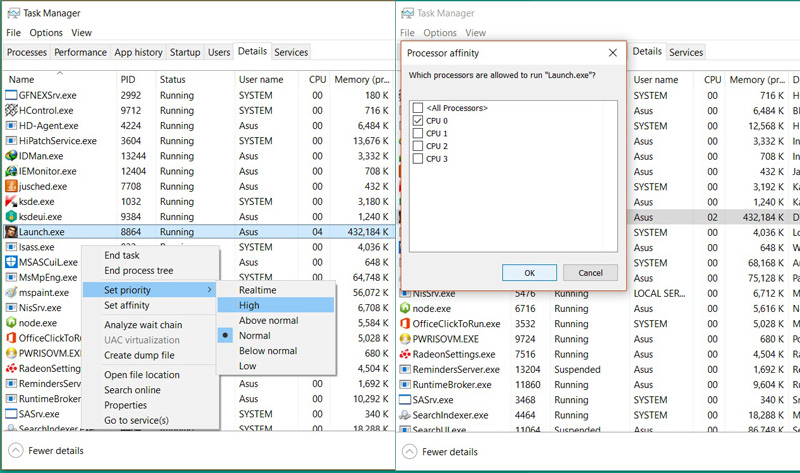This screenshot has width=800, height=473.
Task: Choose Set affinity from context menu
Action: [127, 305]
